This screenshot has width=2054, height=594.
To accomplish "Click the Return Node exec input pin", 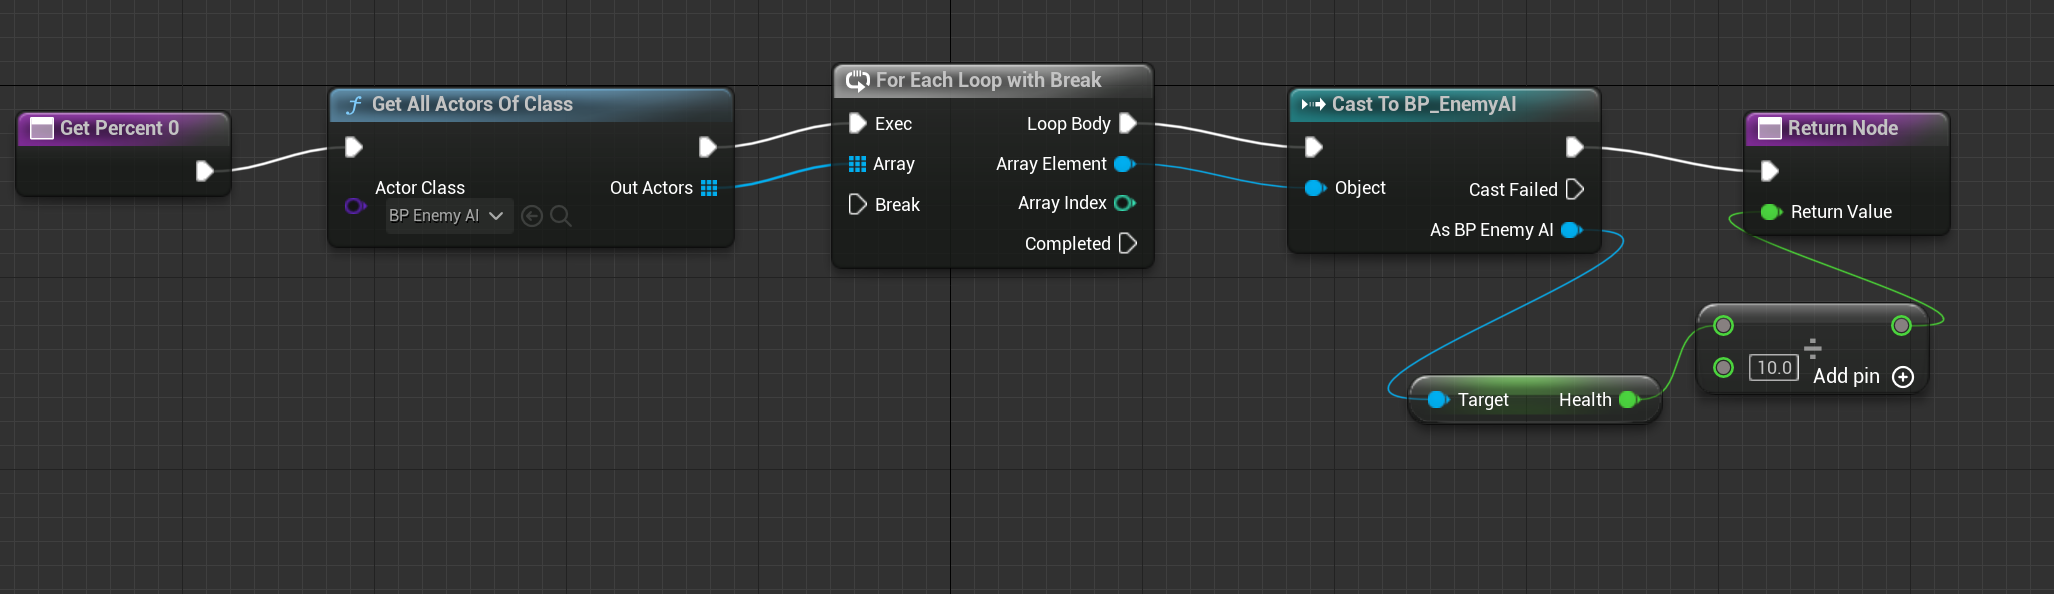I will click(1769, 171).
